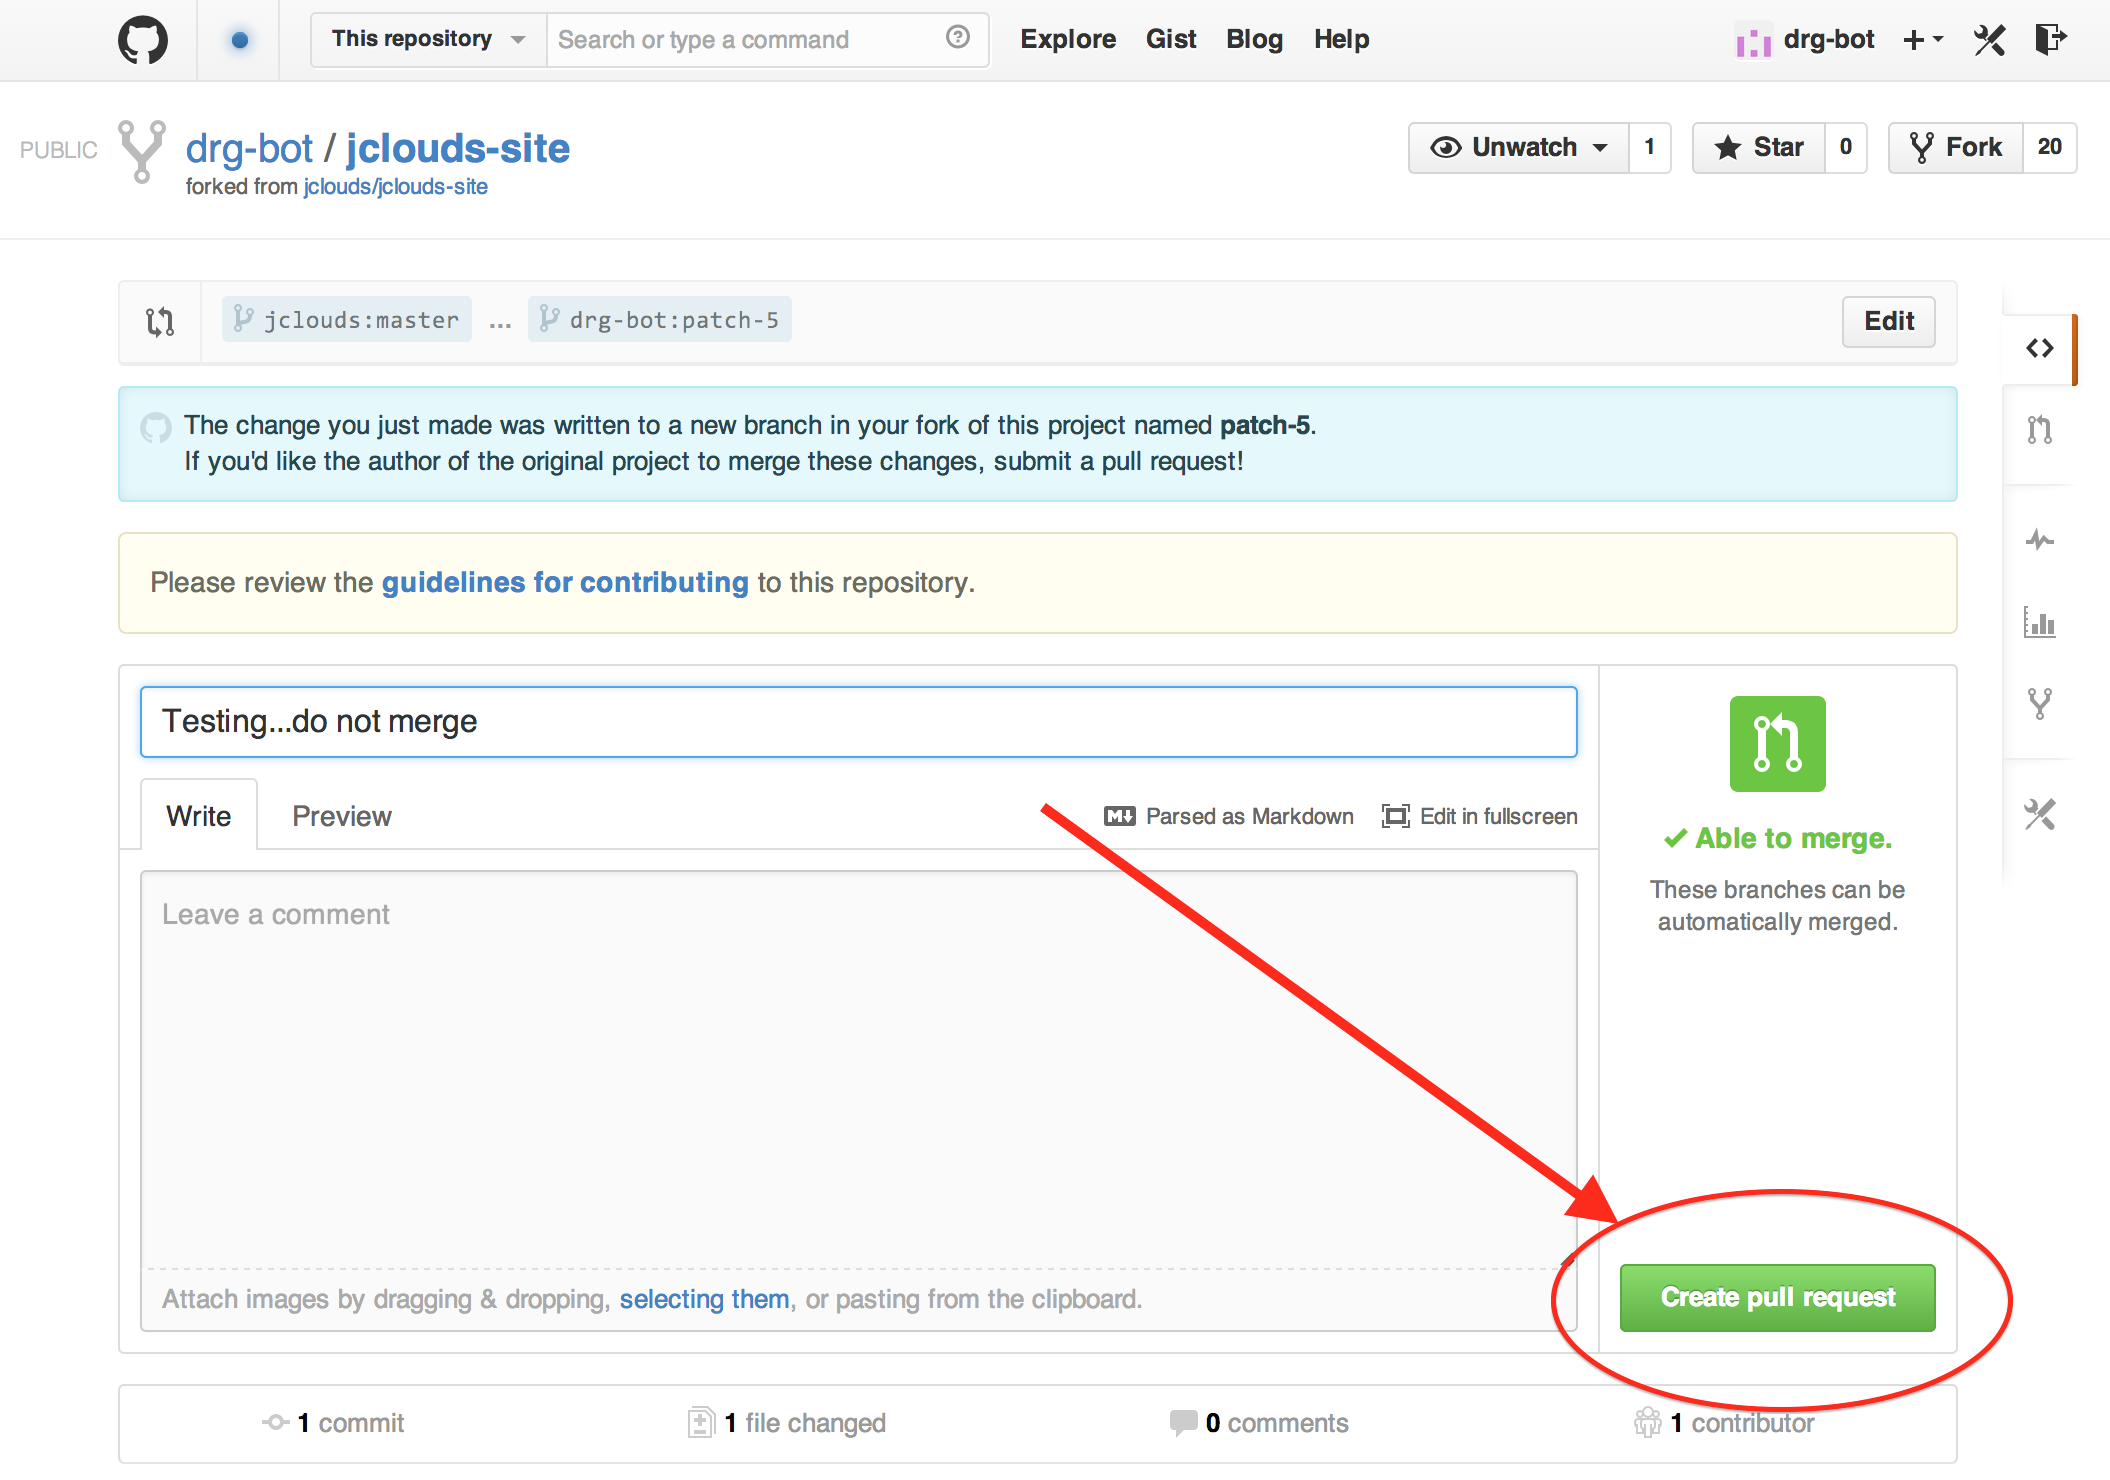Viewport: 2110px width, 1480px height.
Task: Click the search help question mark icon
Action: (957, 38)
